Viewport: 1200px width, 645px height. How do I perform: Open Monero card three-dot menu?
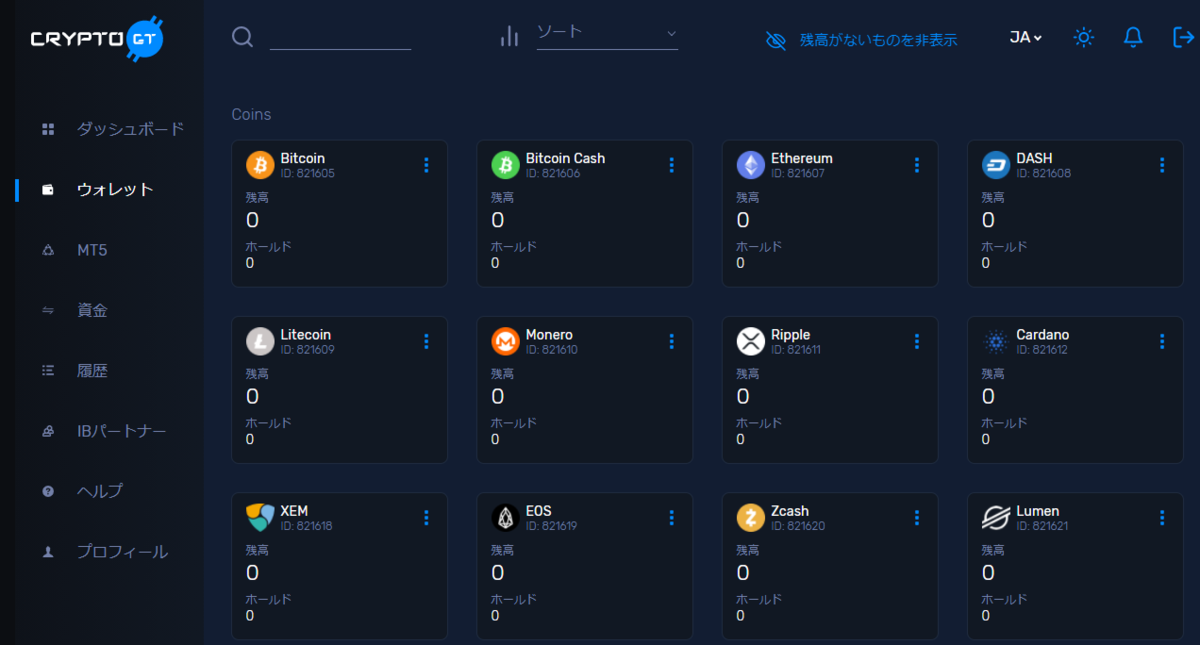click(671, 341)
